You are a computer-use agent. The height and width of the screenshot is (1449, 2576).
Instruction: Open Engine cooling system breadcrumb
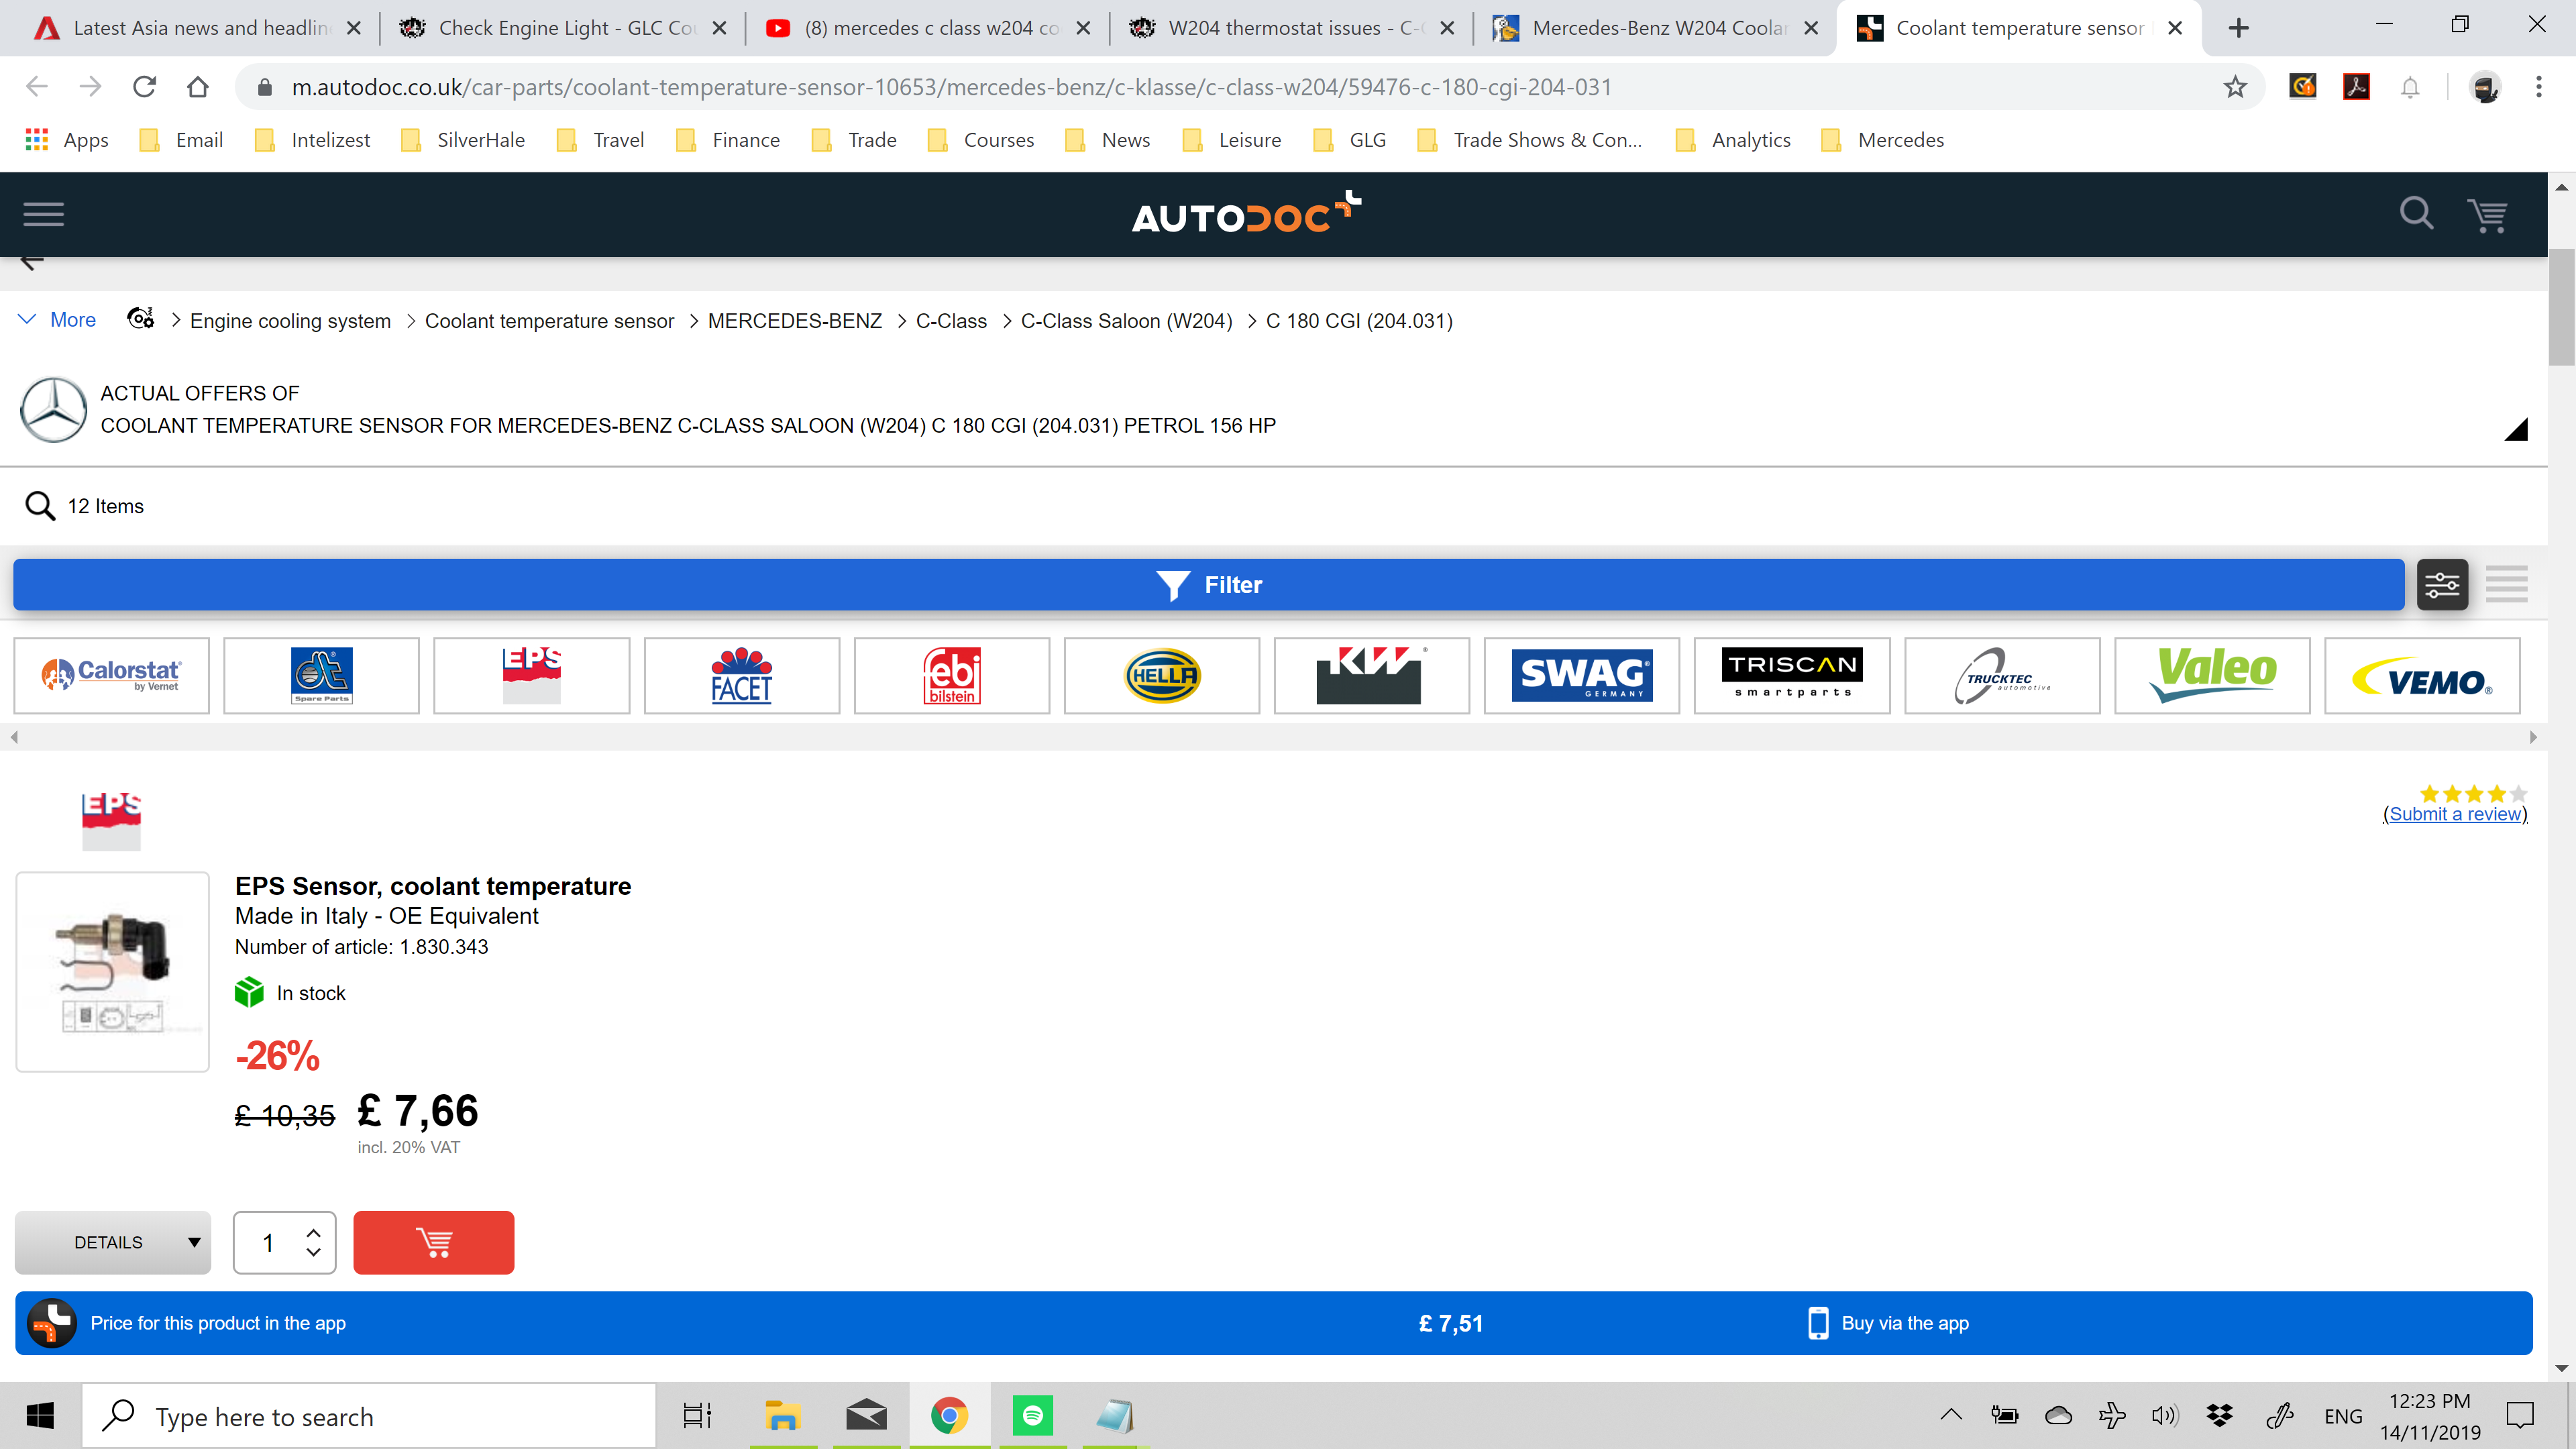[x=290, y=321]
